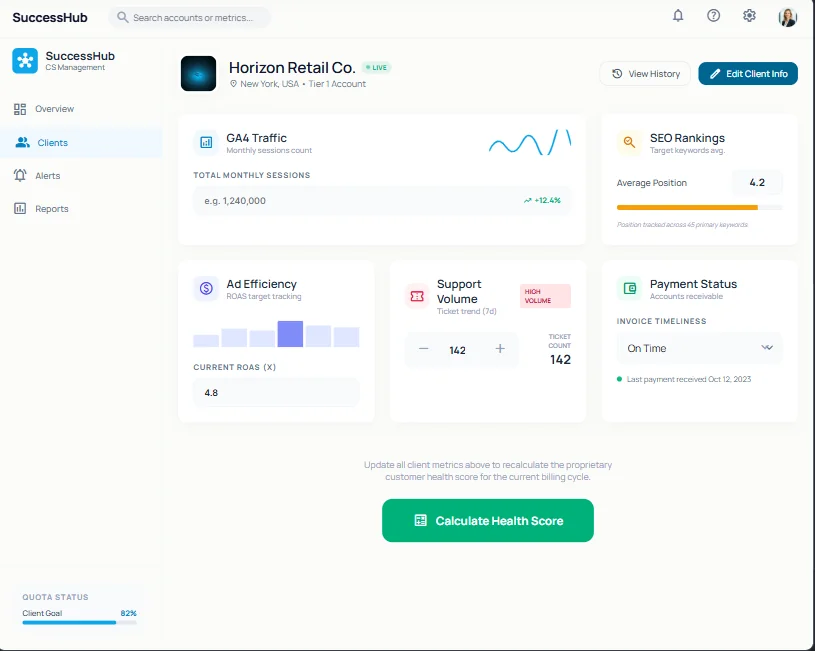Click the +12.4% trend indicator
Screen dimensions: 815x651
pyautogui.click(x=542, y=200)
